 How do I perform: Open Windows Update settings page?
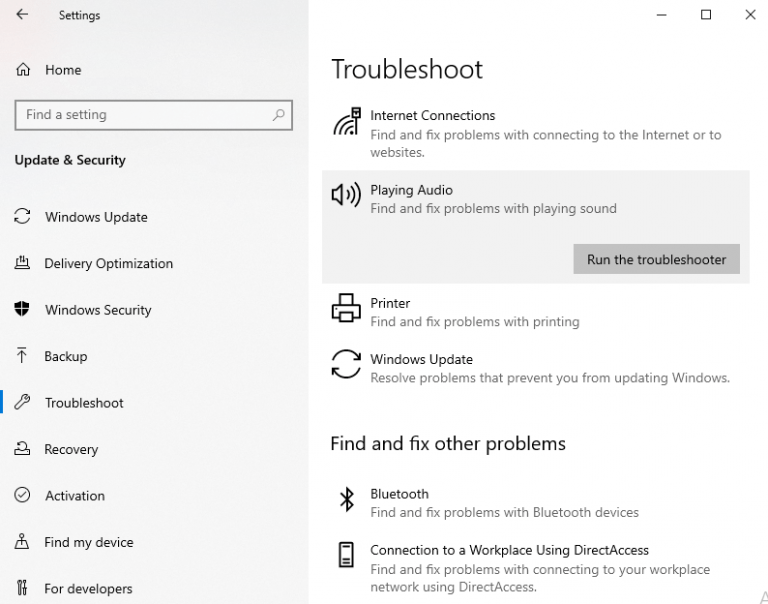[x=96, y=217]
